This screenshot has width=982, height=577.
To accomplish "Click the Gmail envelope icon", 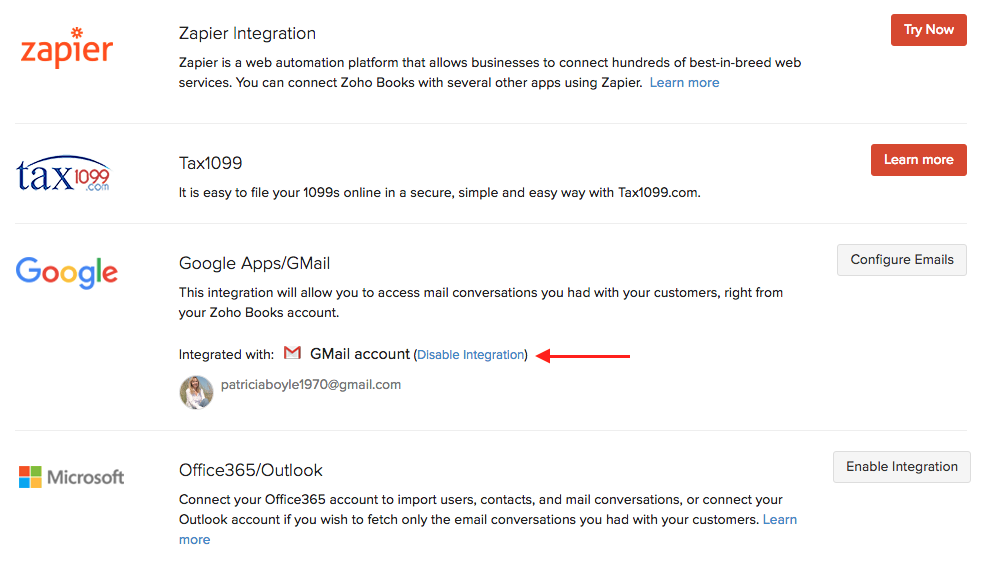I will coord(292,354).
